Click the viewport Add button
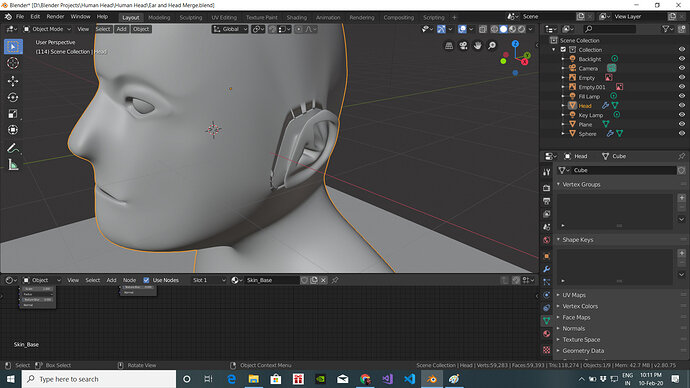The height and width of the screenshot is (388, 690). (x=121, y=29)
